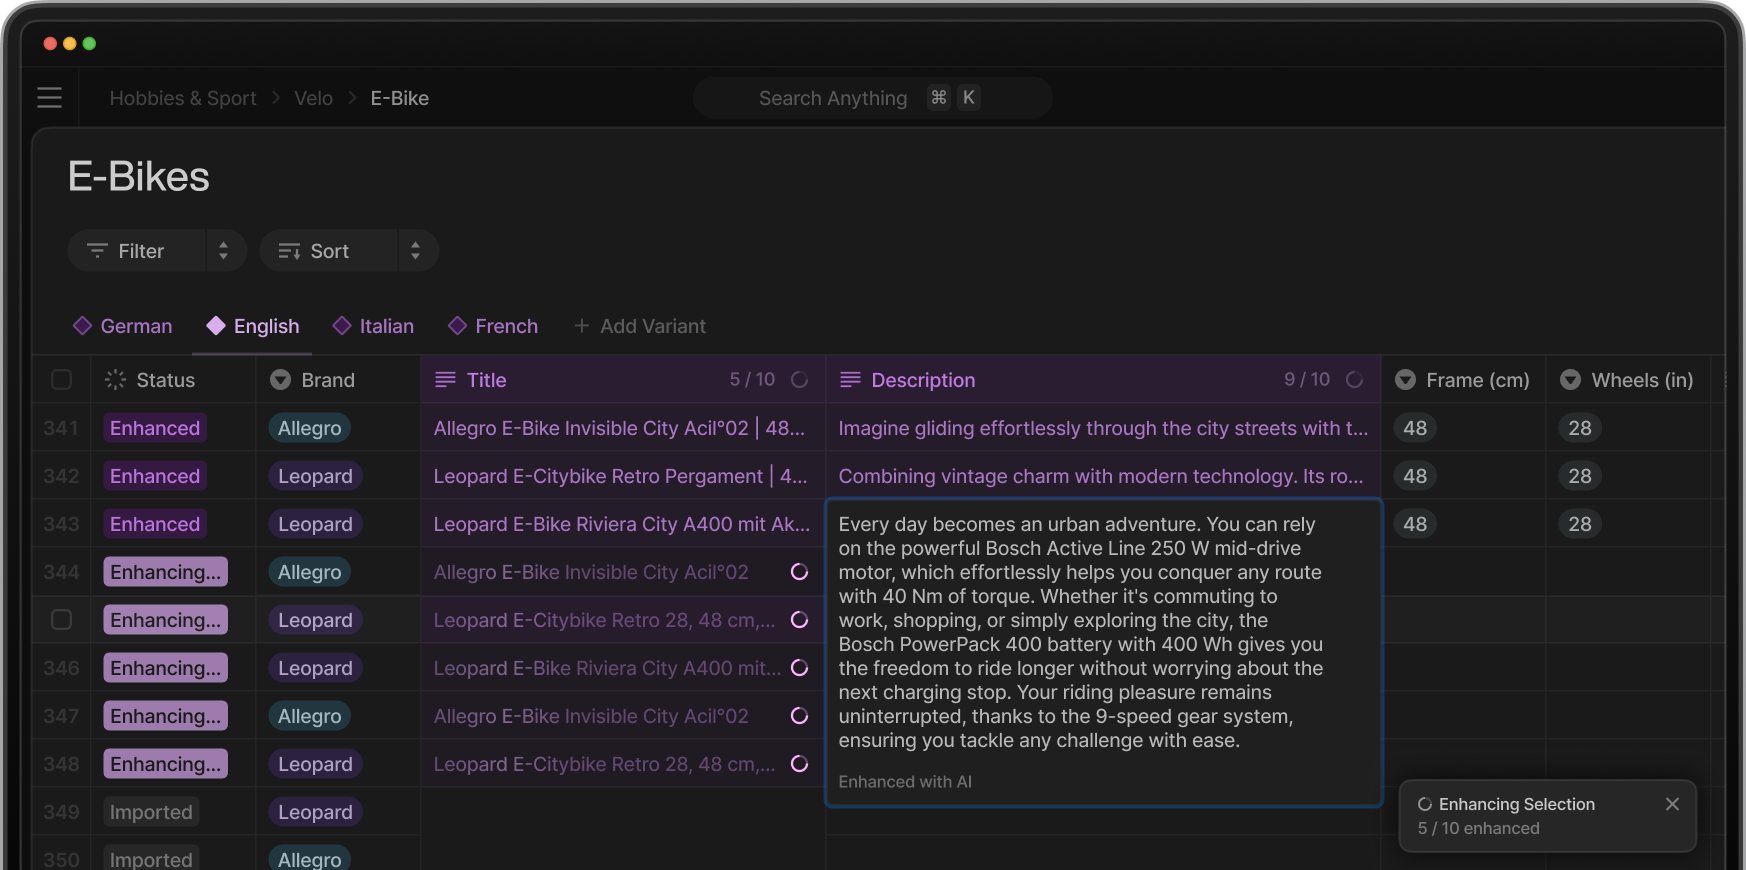Image resolution: width=1746 pixels, height=870 pixels.
Task: Check the row checkbox next to Leopard E-Citybike Retro
Action: [x=62, y=620]
